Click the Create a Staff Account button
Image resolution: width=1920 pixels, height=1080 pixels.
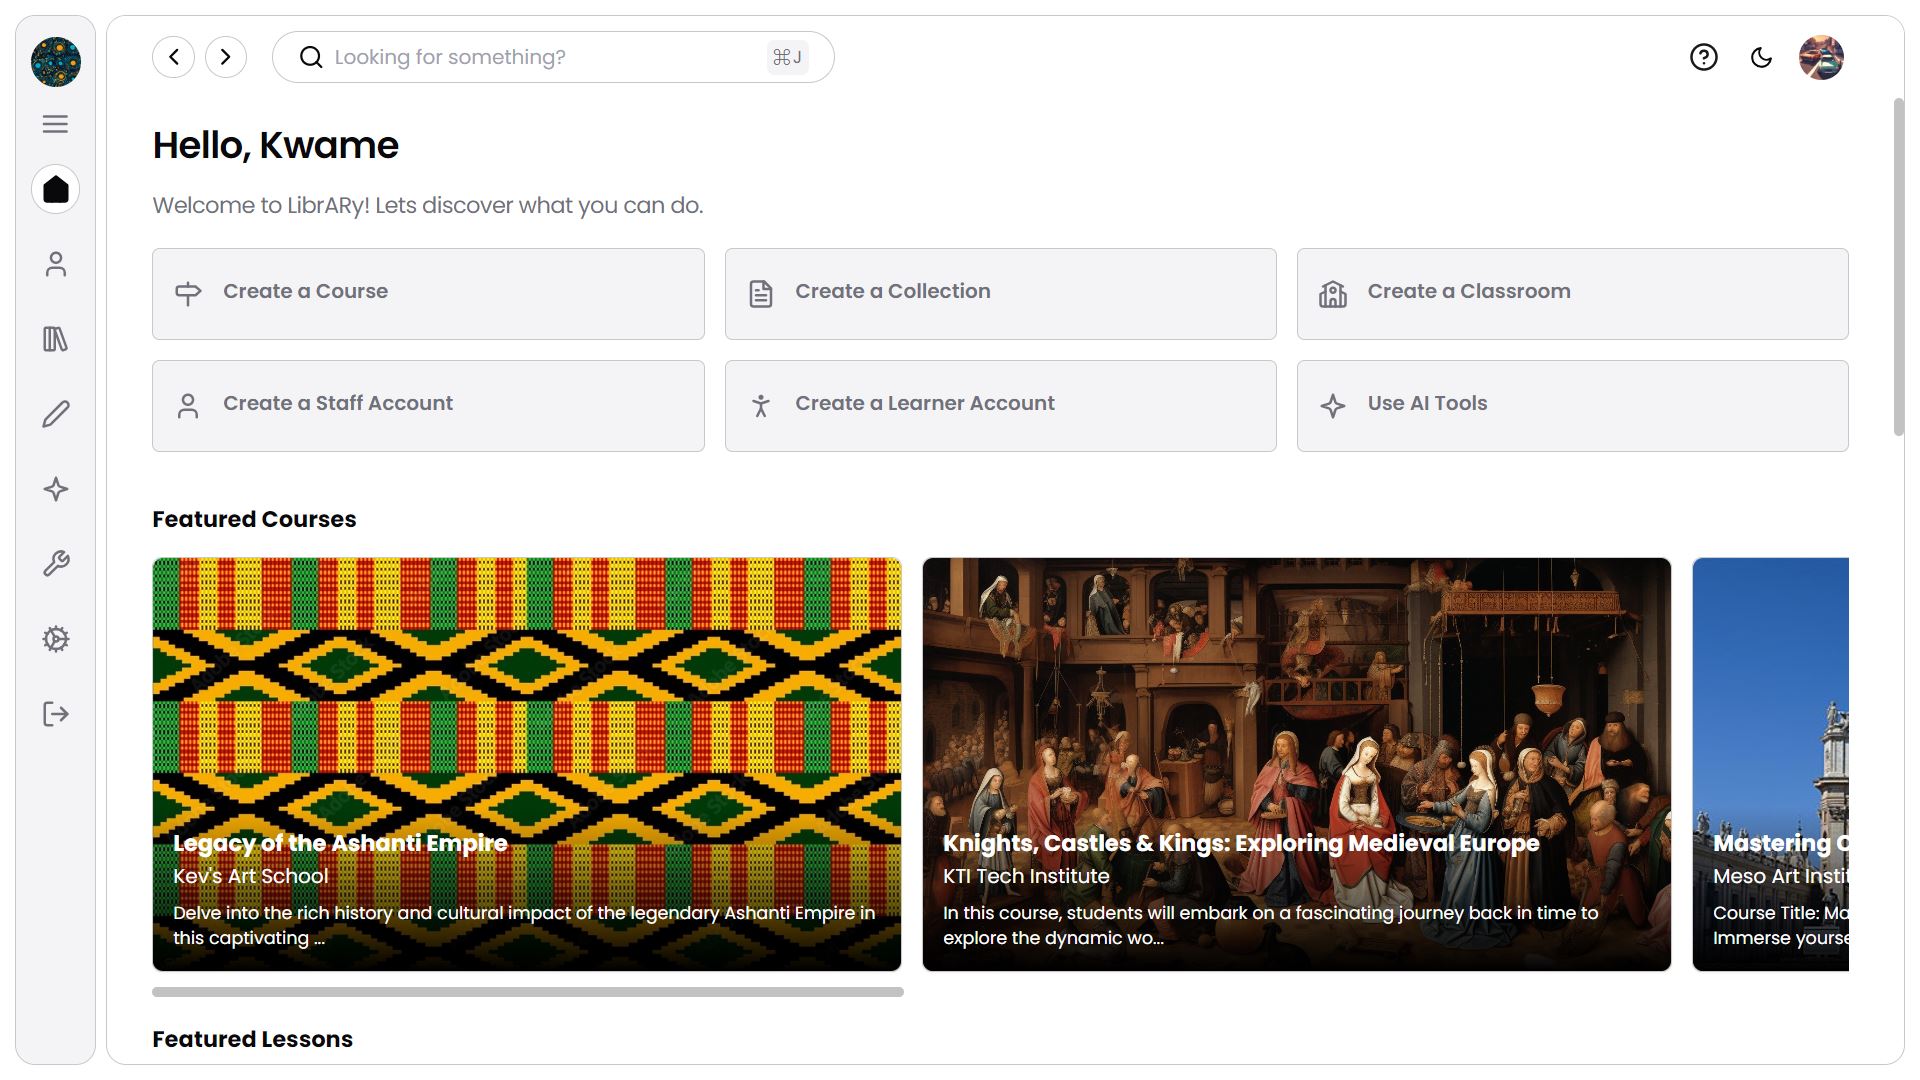click(428, 406)
